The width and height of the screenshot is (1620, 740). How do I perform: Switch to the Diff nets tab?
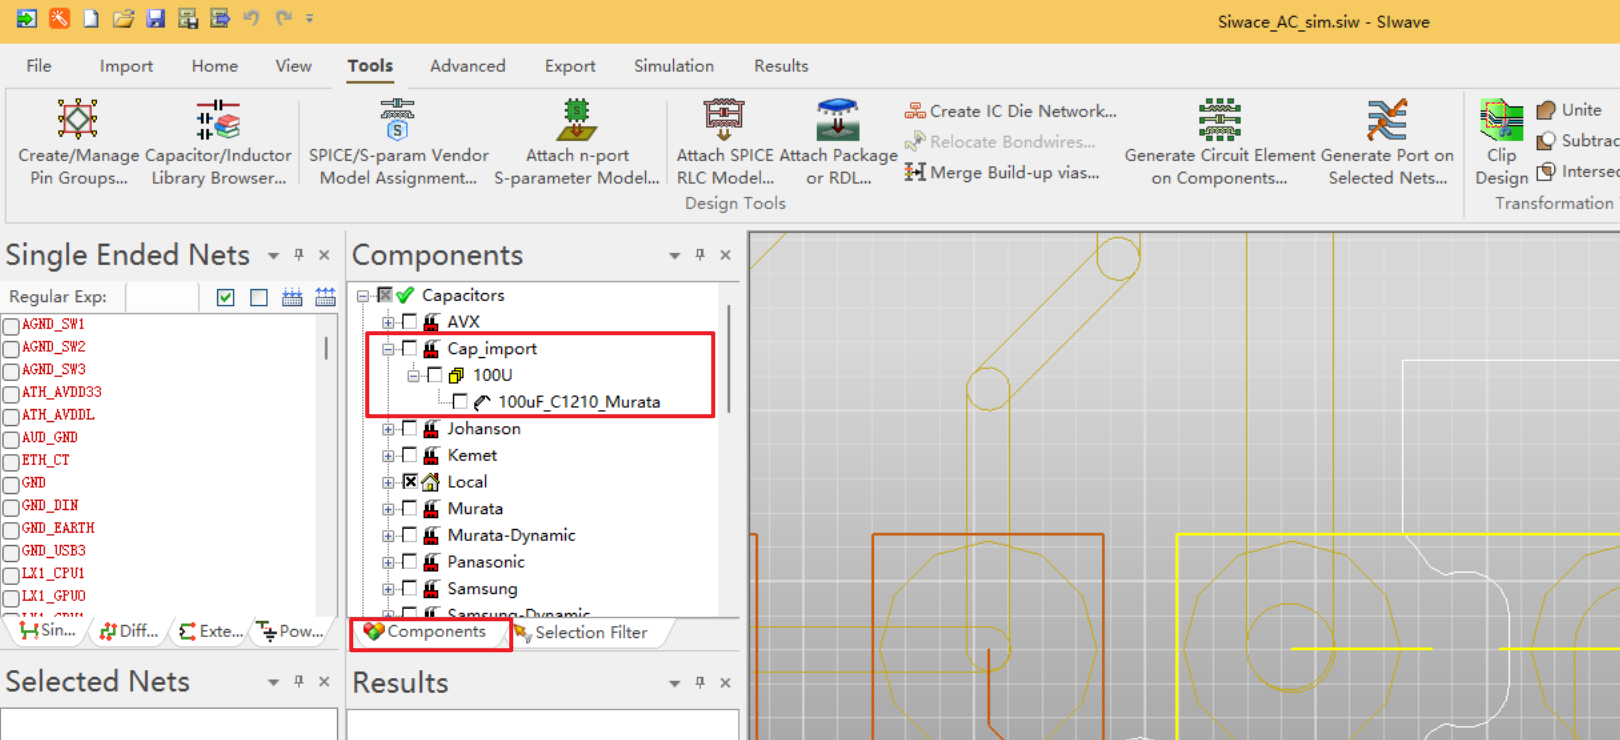point(130,631)
